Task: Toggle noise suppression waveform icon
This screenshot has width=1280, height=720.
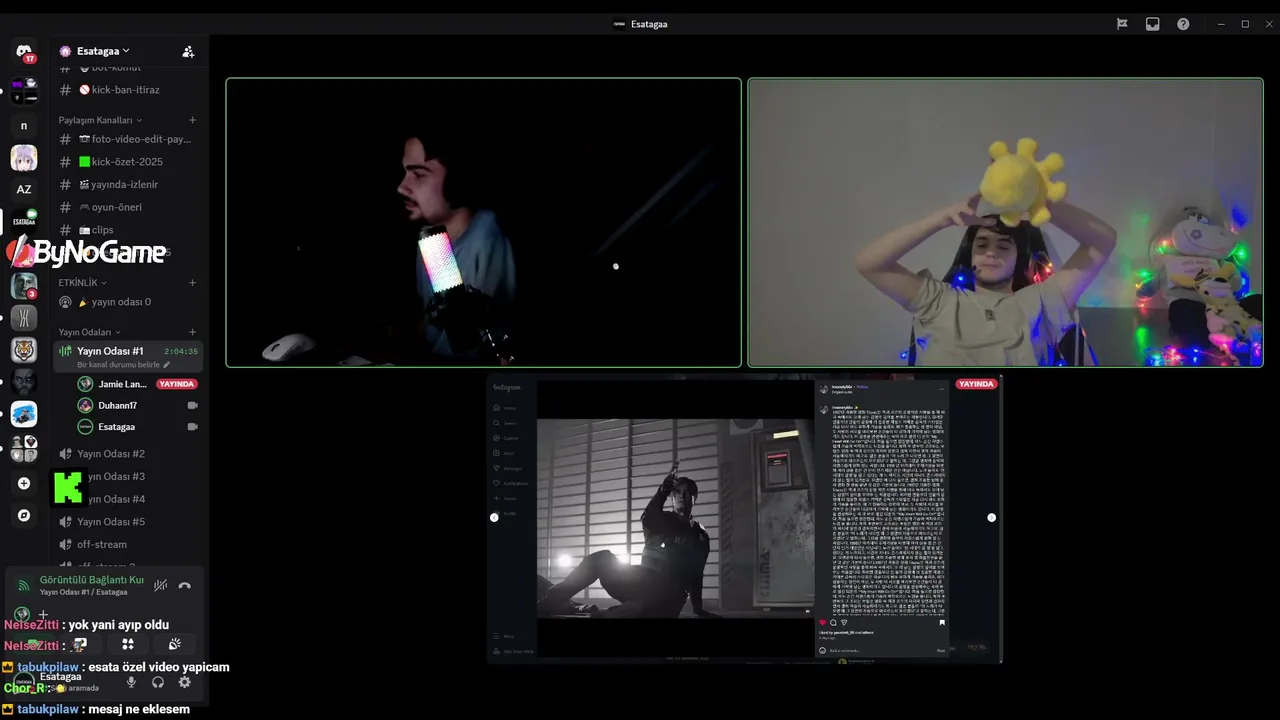Action: tap(160, 586)
